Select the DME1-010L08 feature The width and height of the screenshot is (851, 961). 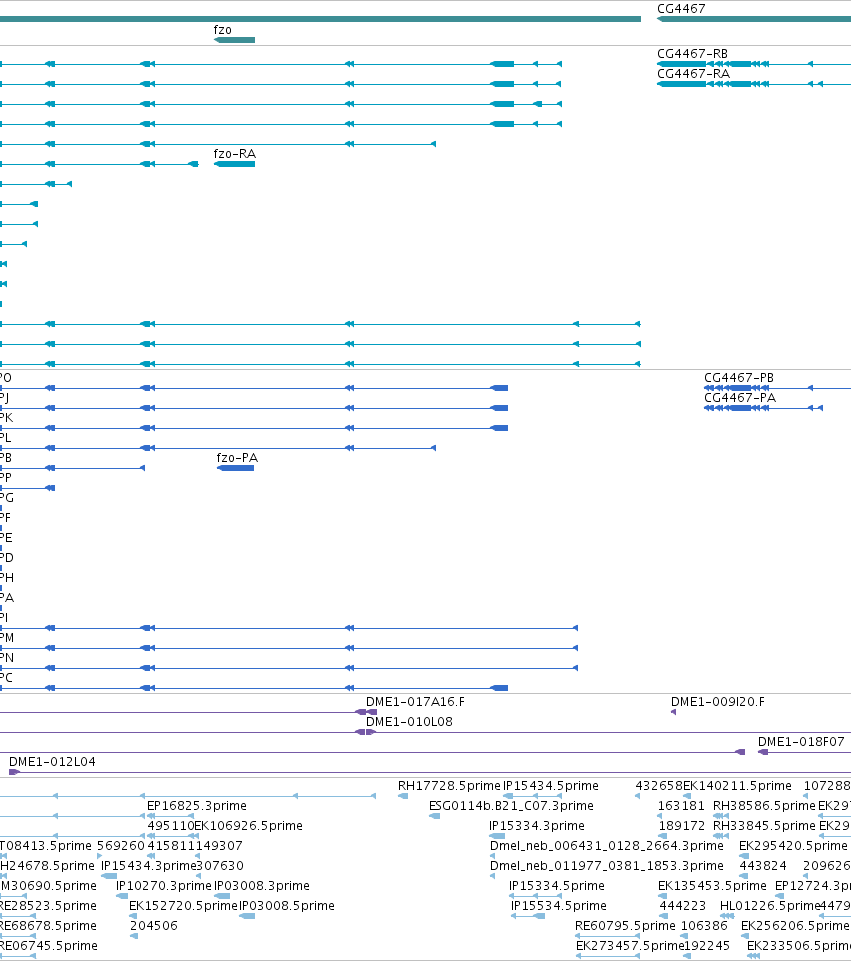[409, 722]
